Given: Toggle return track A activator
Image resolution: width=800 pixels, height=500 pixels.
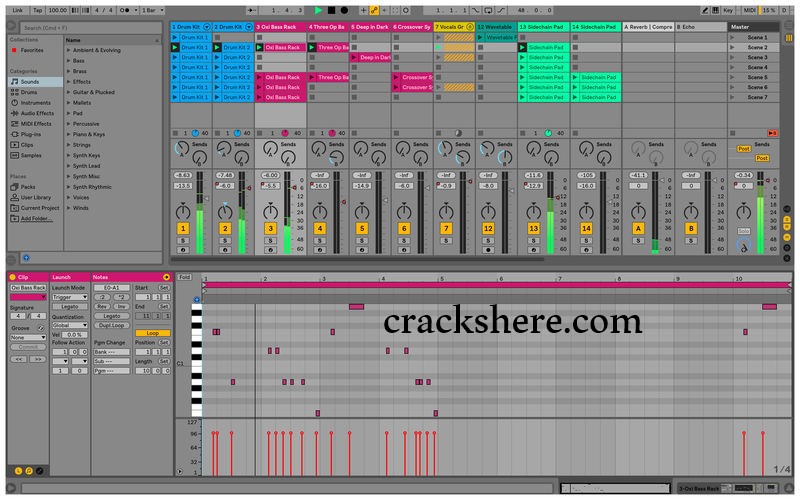Looking at the screenshot, I should click(x=638, y=229).
